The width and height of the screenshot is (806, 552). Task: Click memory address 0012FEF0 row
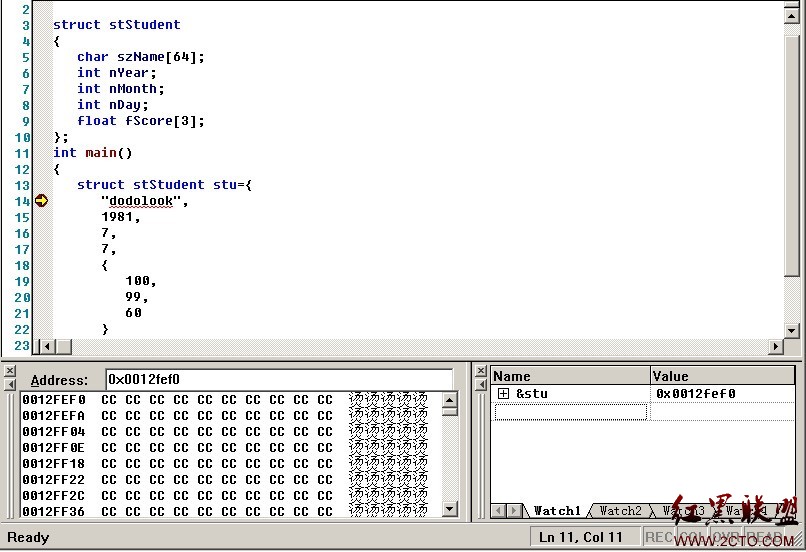225,399
